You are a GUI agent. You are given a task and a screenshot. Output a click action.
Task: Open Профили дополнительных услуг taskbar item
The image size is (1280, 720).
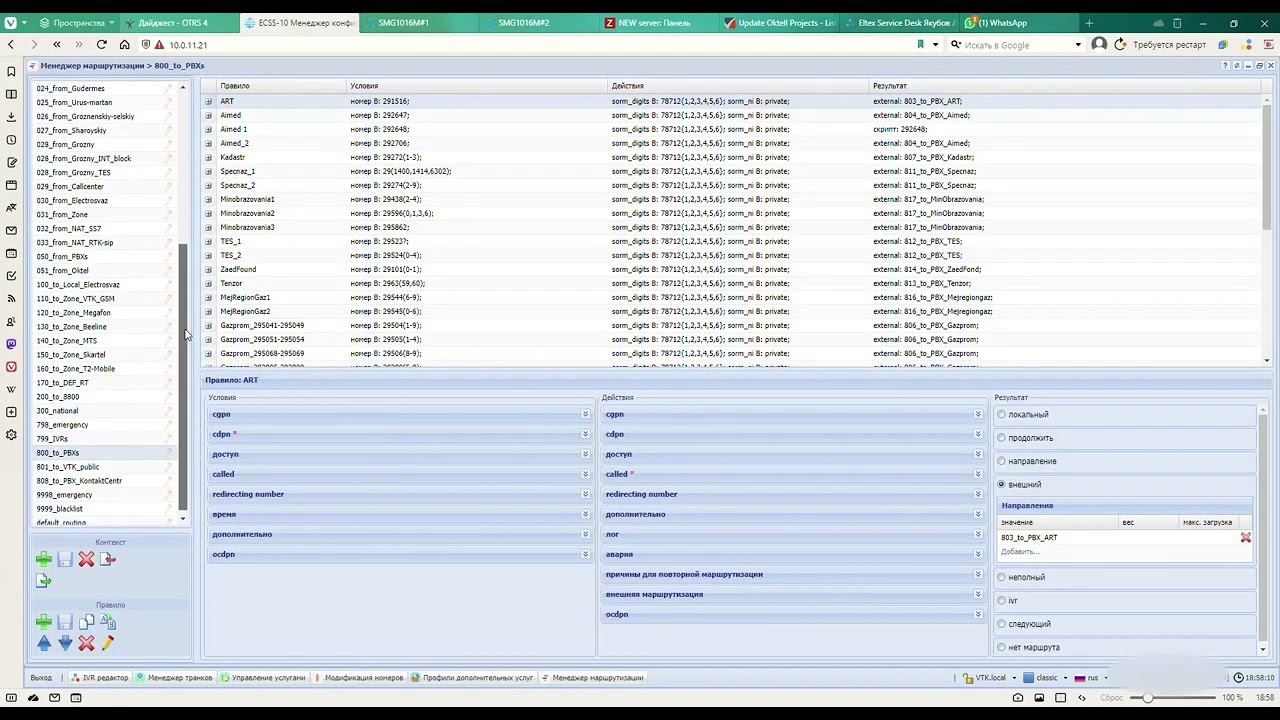[473, 678]
